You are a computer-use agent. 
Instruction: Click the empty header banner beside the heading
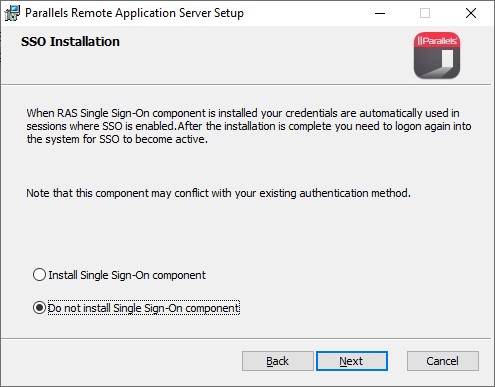pyautogui.click(x=267, y=55)
